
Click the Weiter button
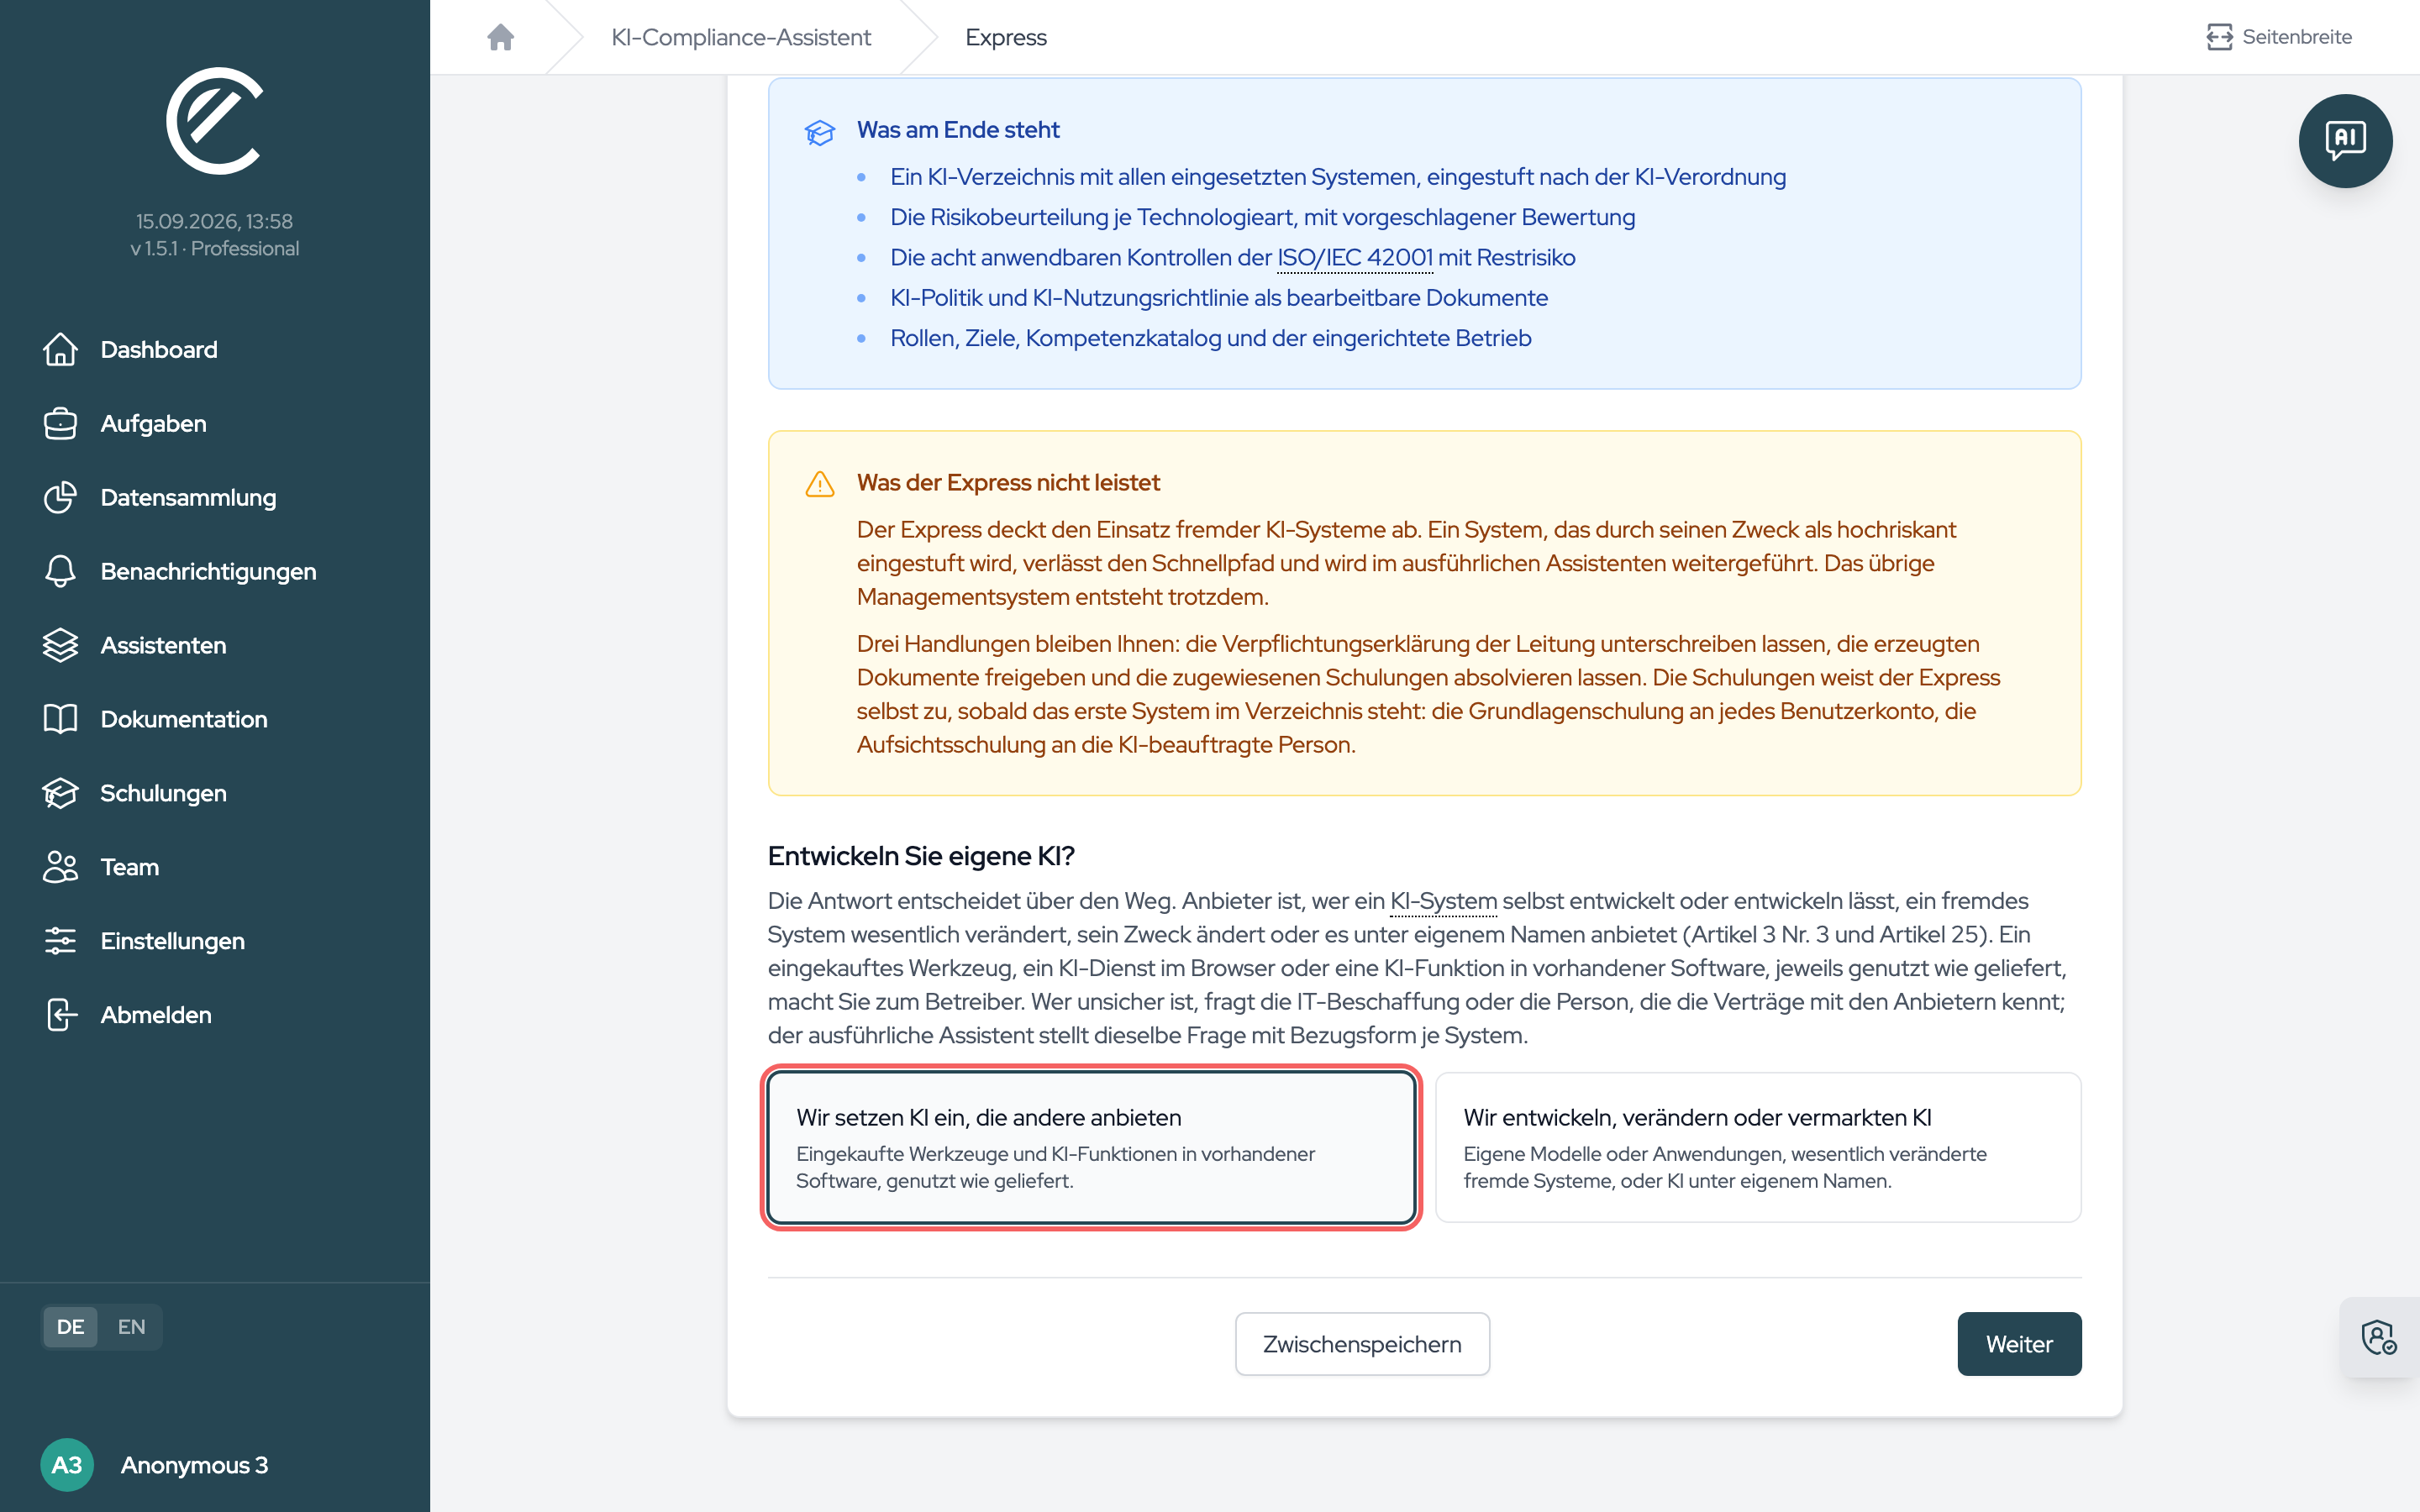tap(2019, 1344)
